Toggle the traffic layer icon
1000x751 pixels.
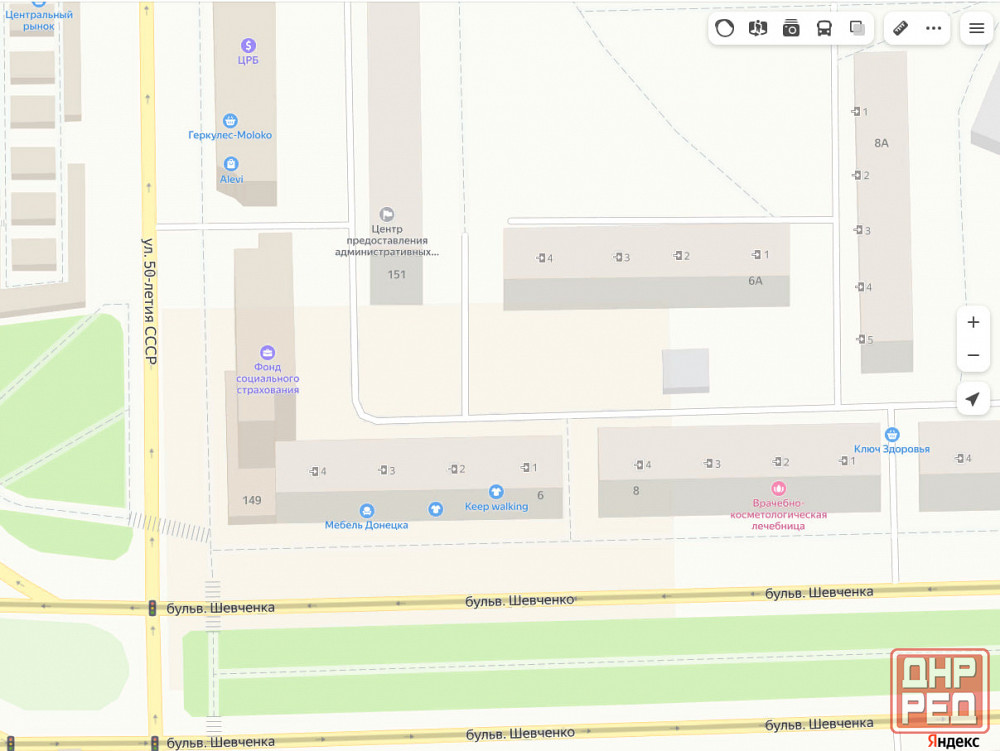726,28
